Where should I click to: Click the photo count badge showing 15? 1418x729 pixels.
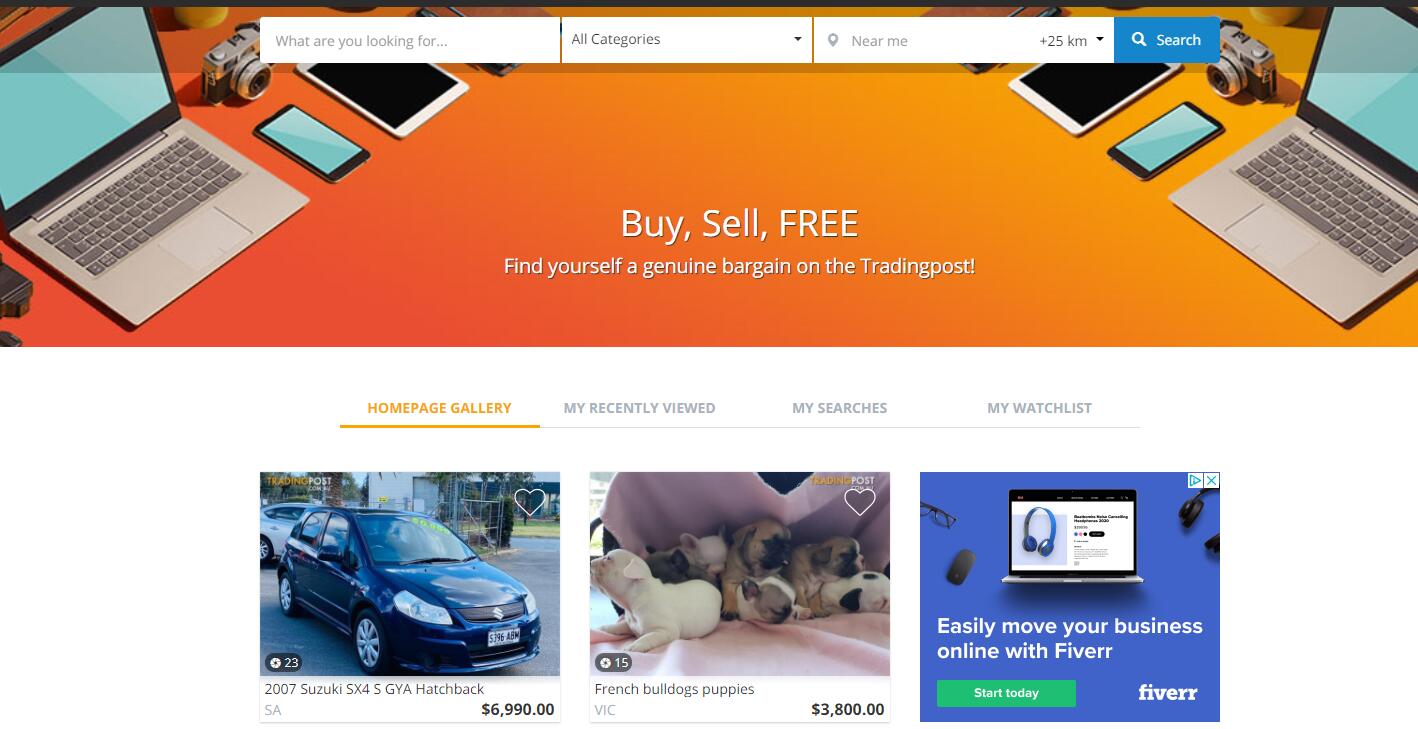click(614, 662)
